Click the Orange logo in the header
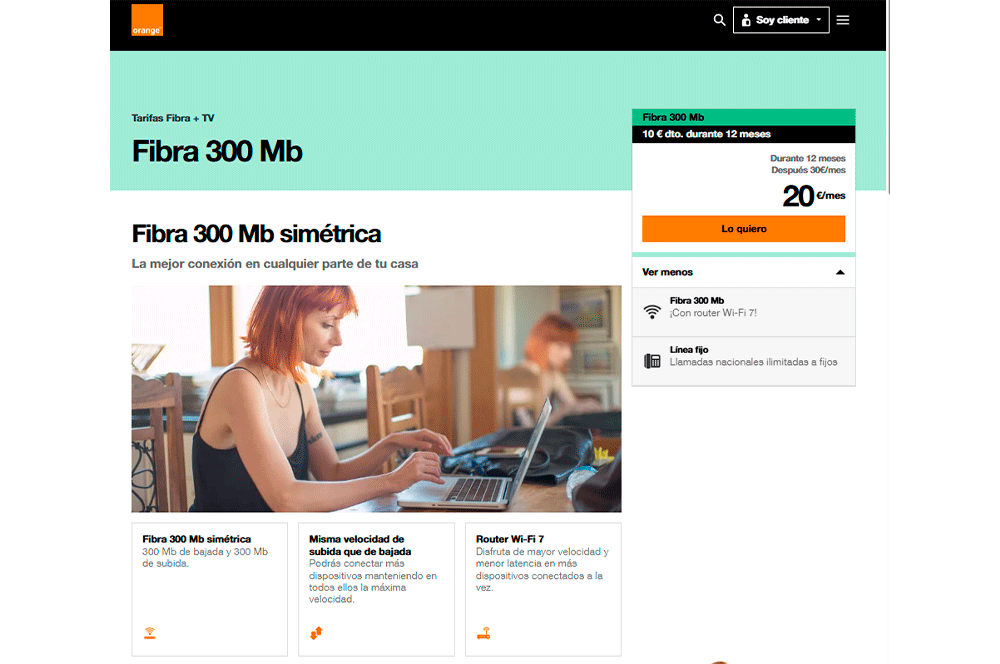 pos(146,20)
